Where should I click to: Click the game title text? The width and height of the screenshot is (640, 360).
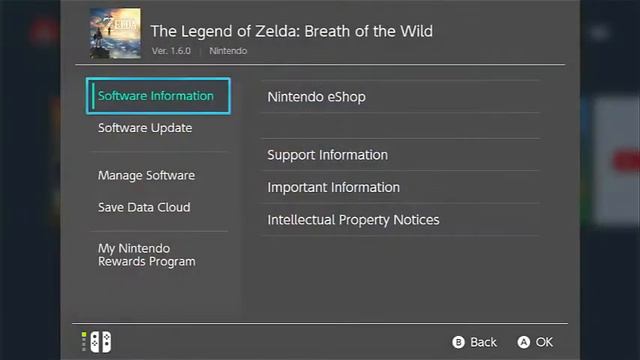tap(292, 31)
